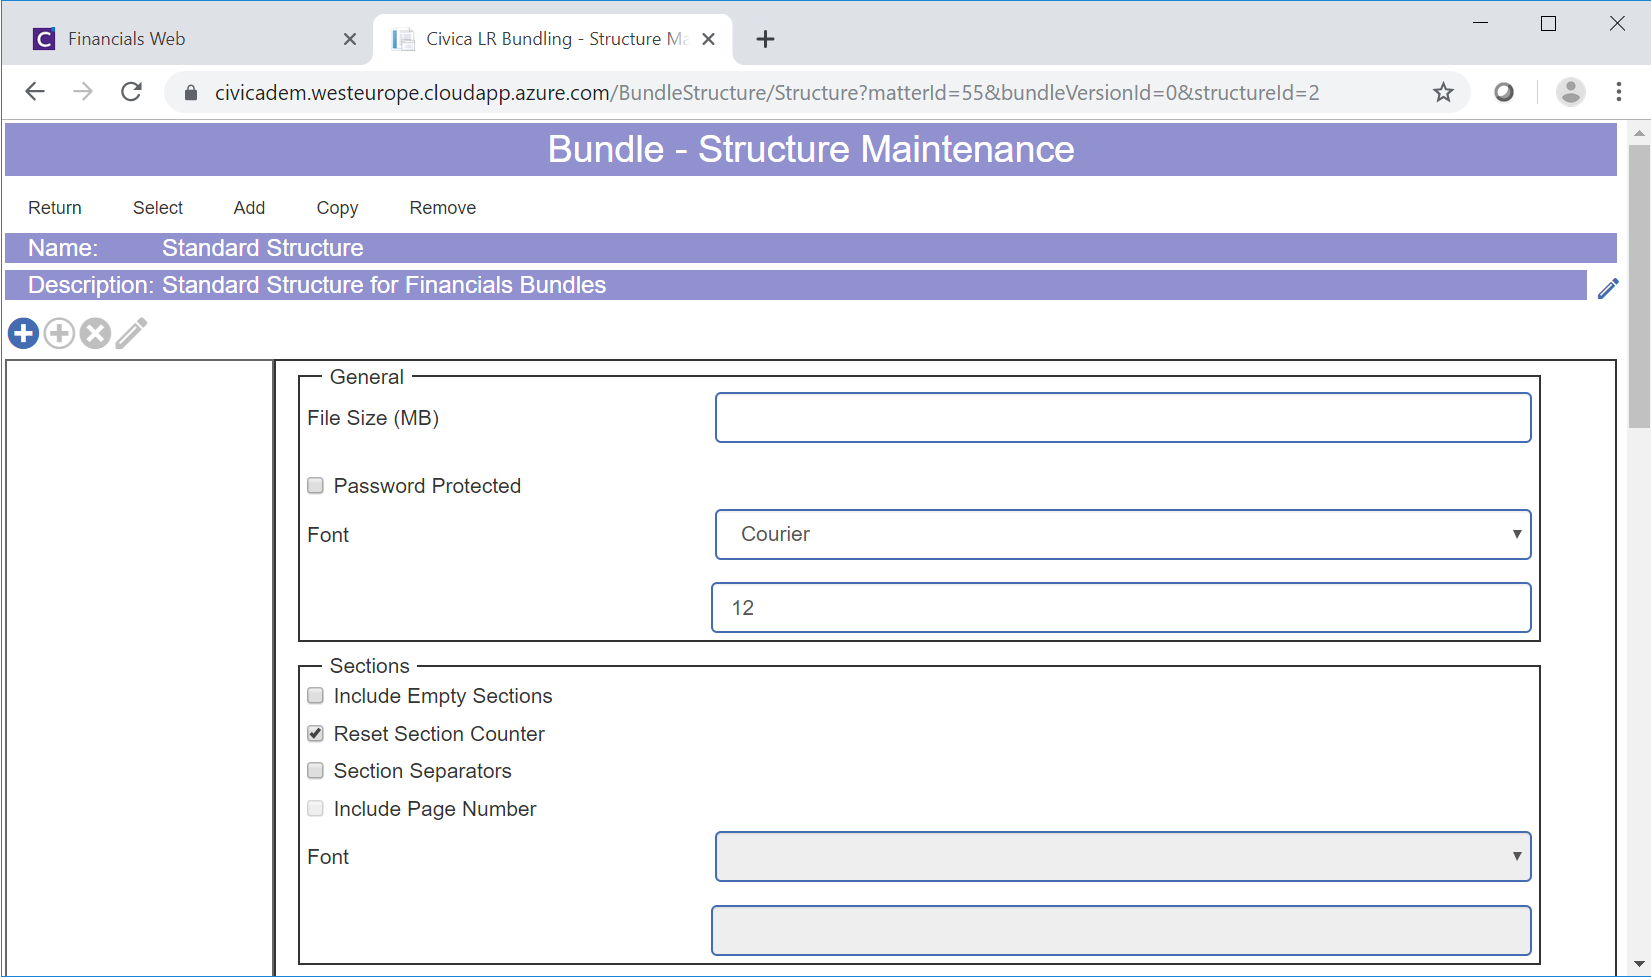
Task: Click the Reset Section Counter label
Action: (439, 734)
